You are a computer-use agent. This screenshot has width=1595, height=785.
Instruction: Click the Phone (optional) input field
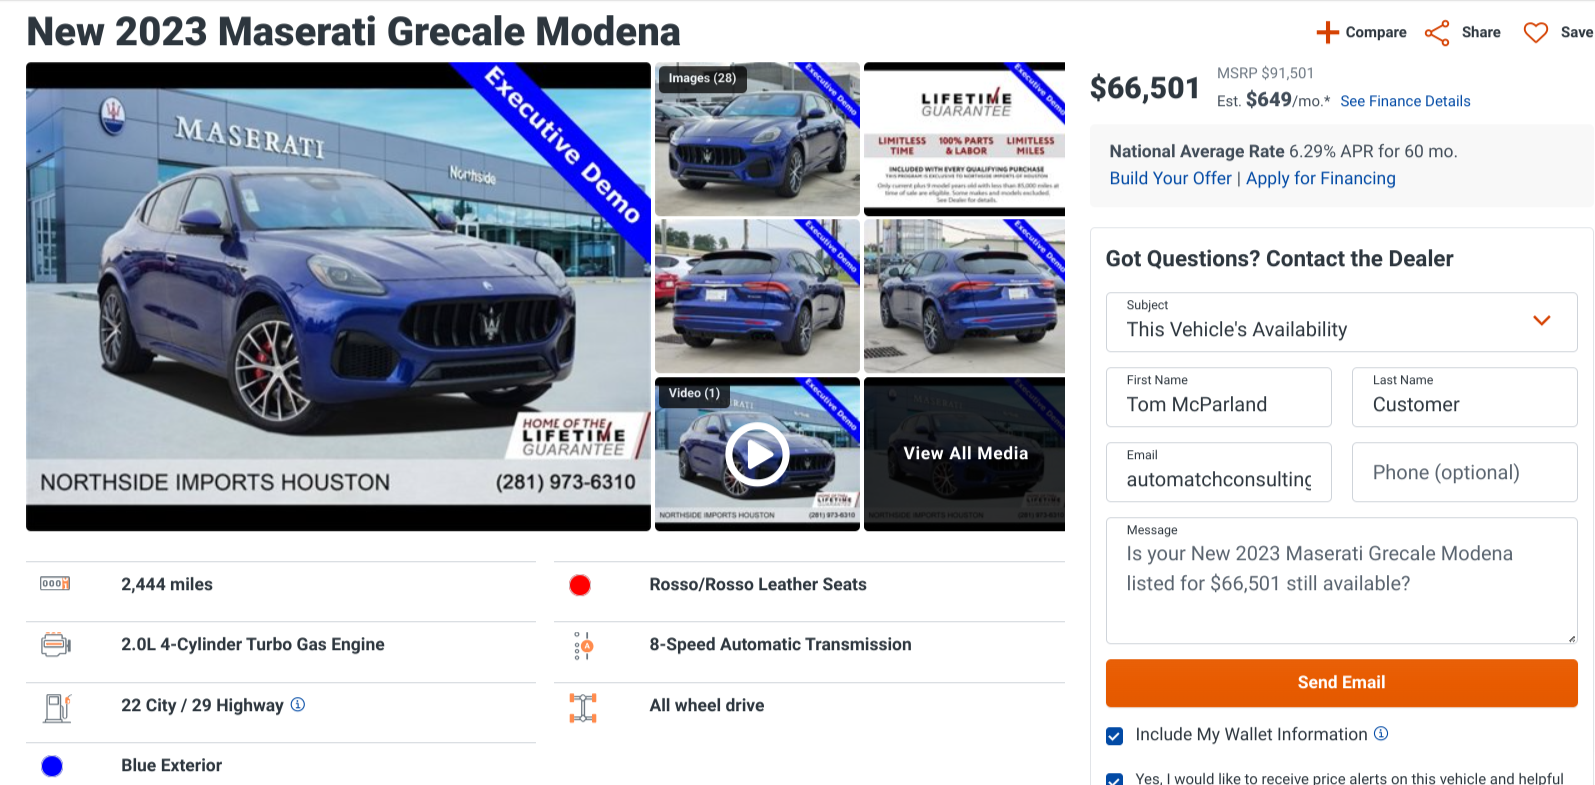1464,472
